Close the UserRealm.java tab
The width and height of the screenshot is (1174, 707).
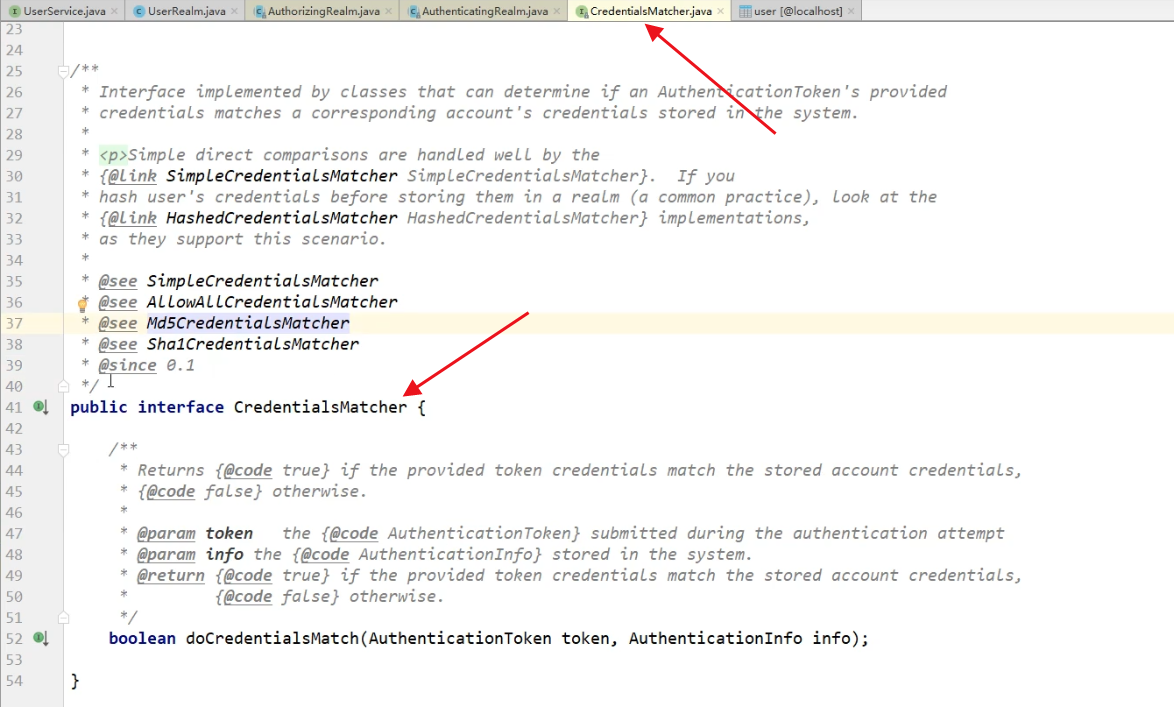pos(234,11)
